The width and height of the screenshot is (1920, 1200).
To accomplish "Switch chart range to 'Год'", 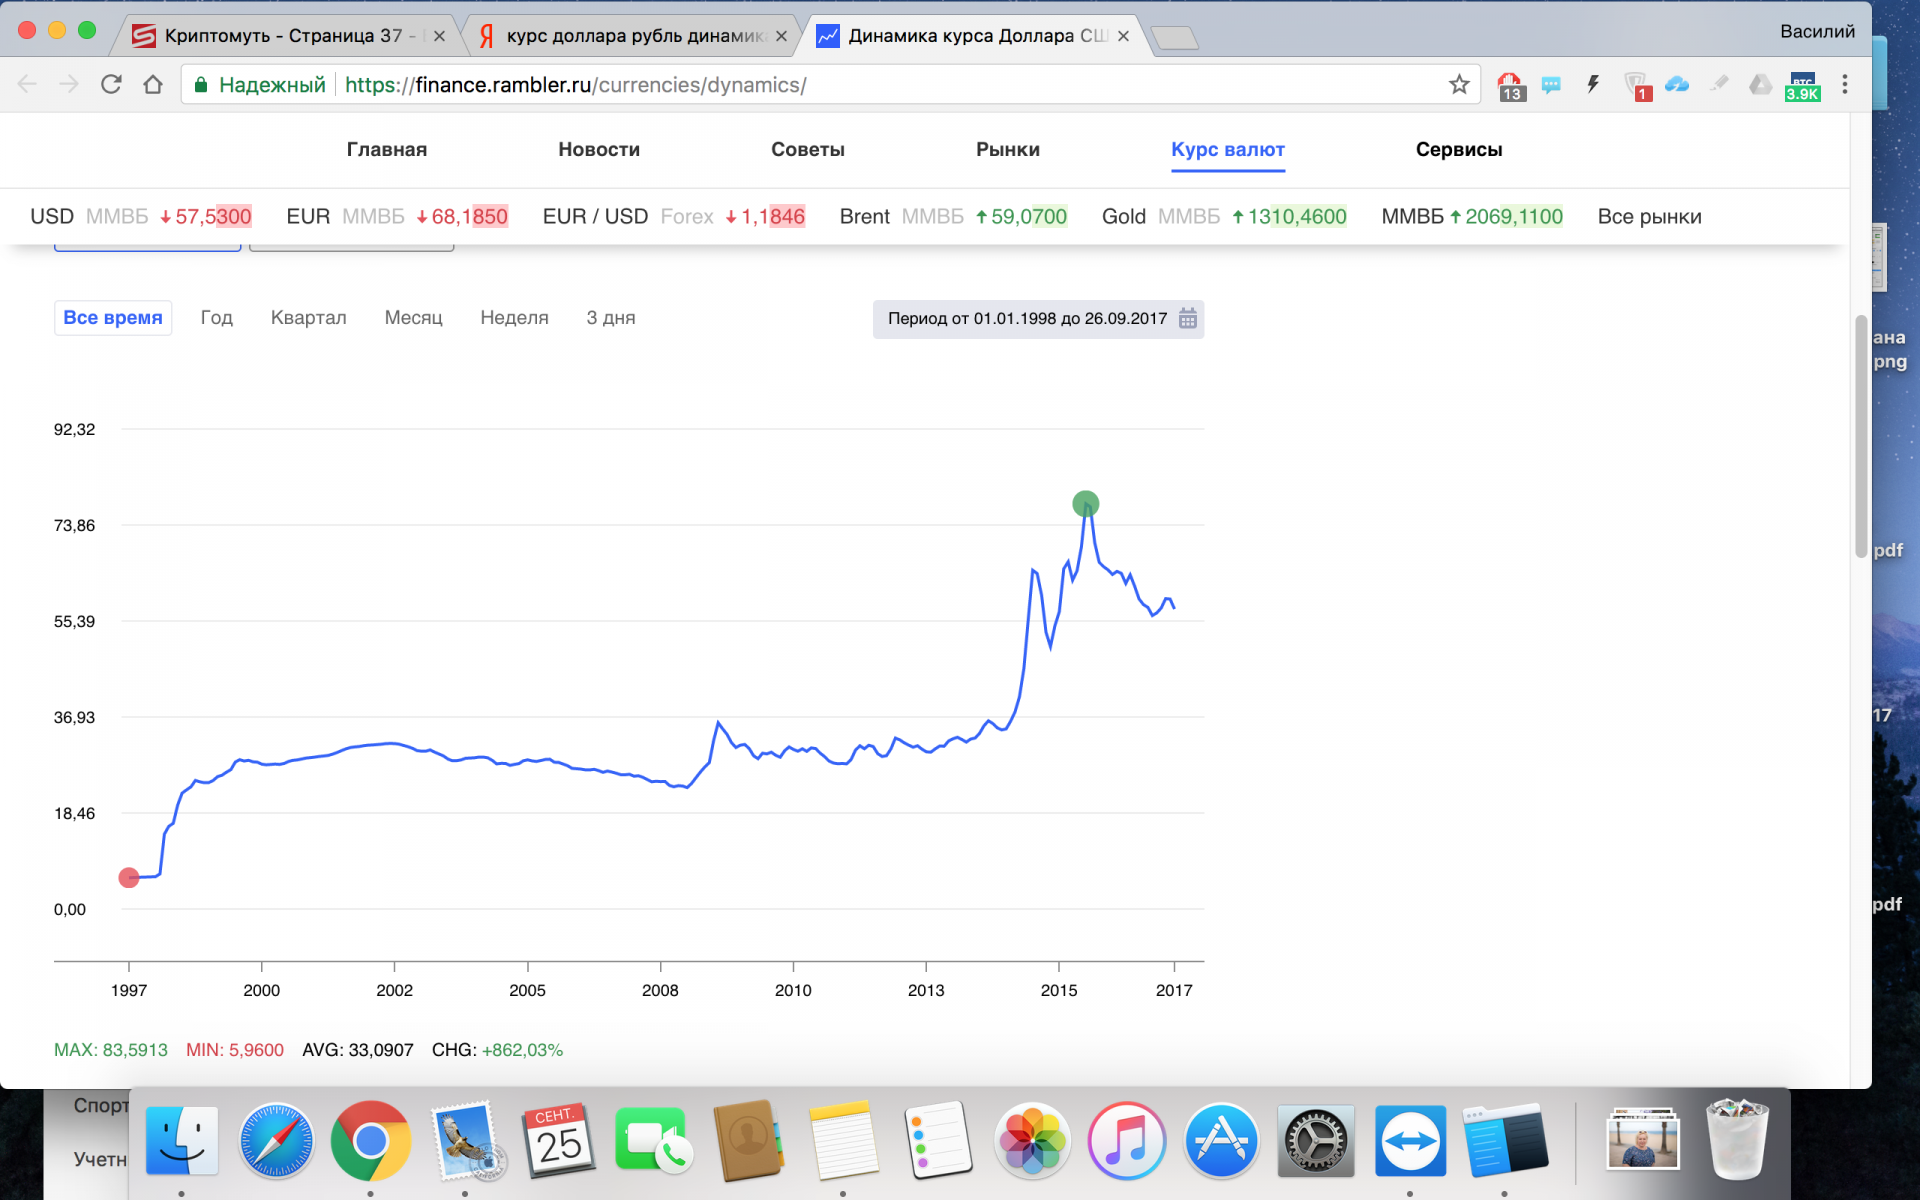I will click(x=216, y=318).
